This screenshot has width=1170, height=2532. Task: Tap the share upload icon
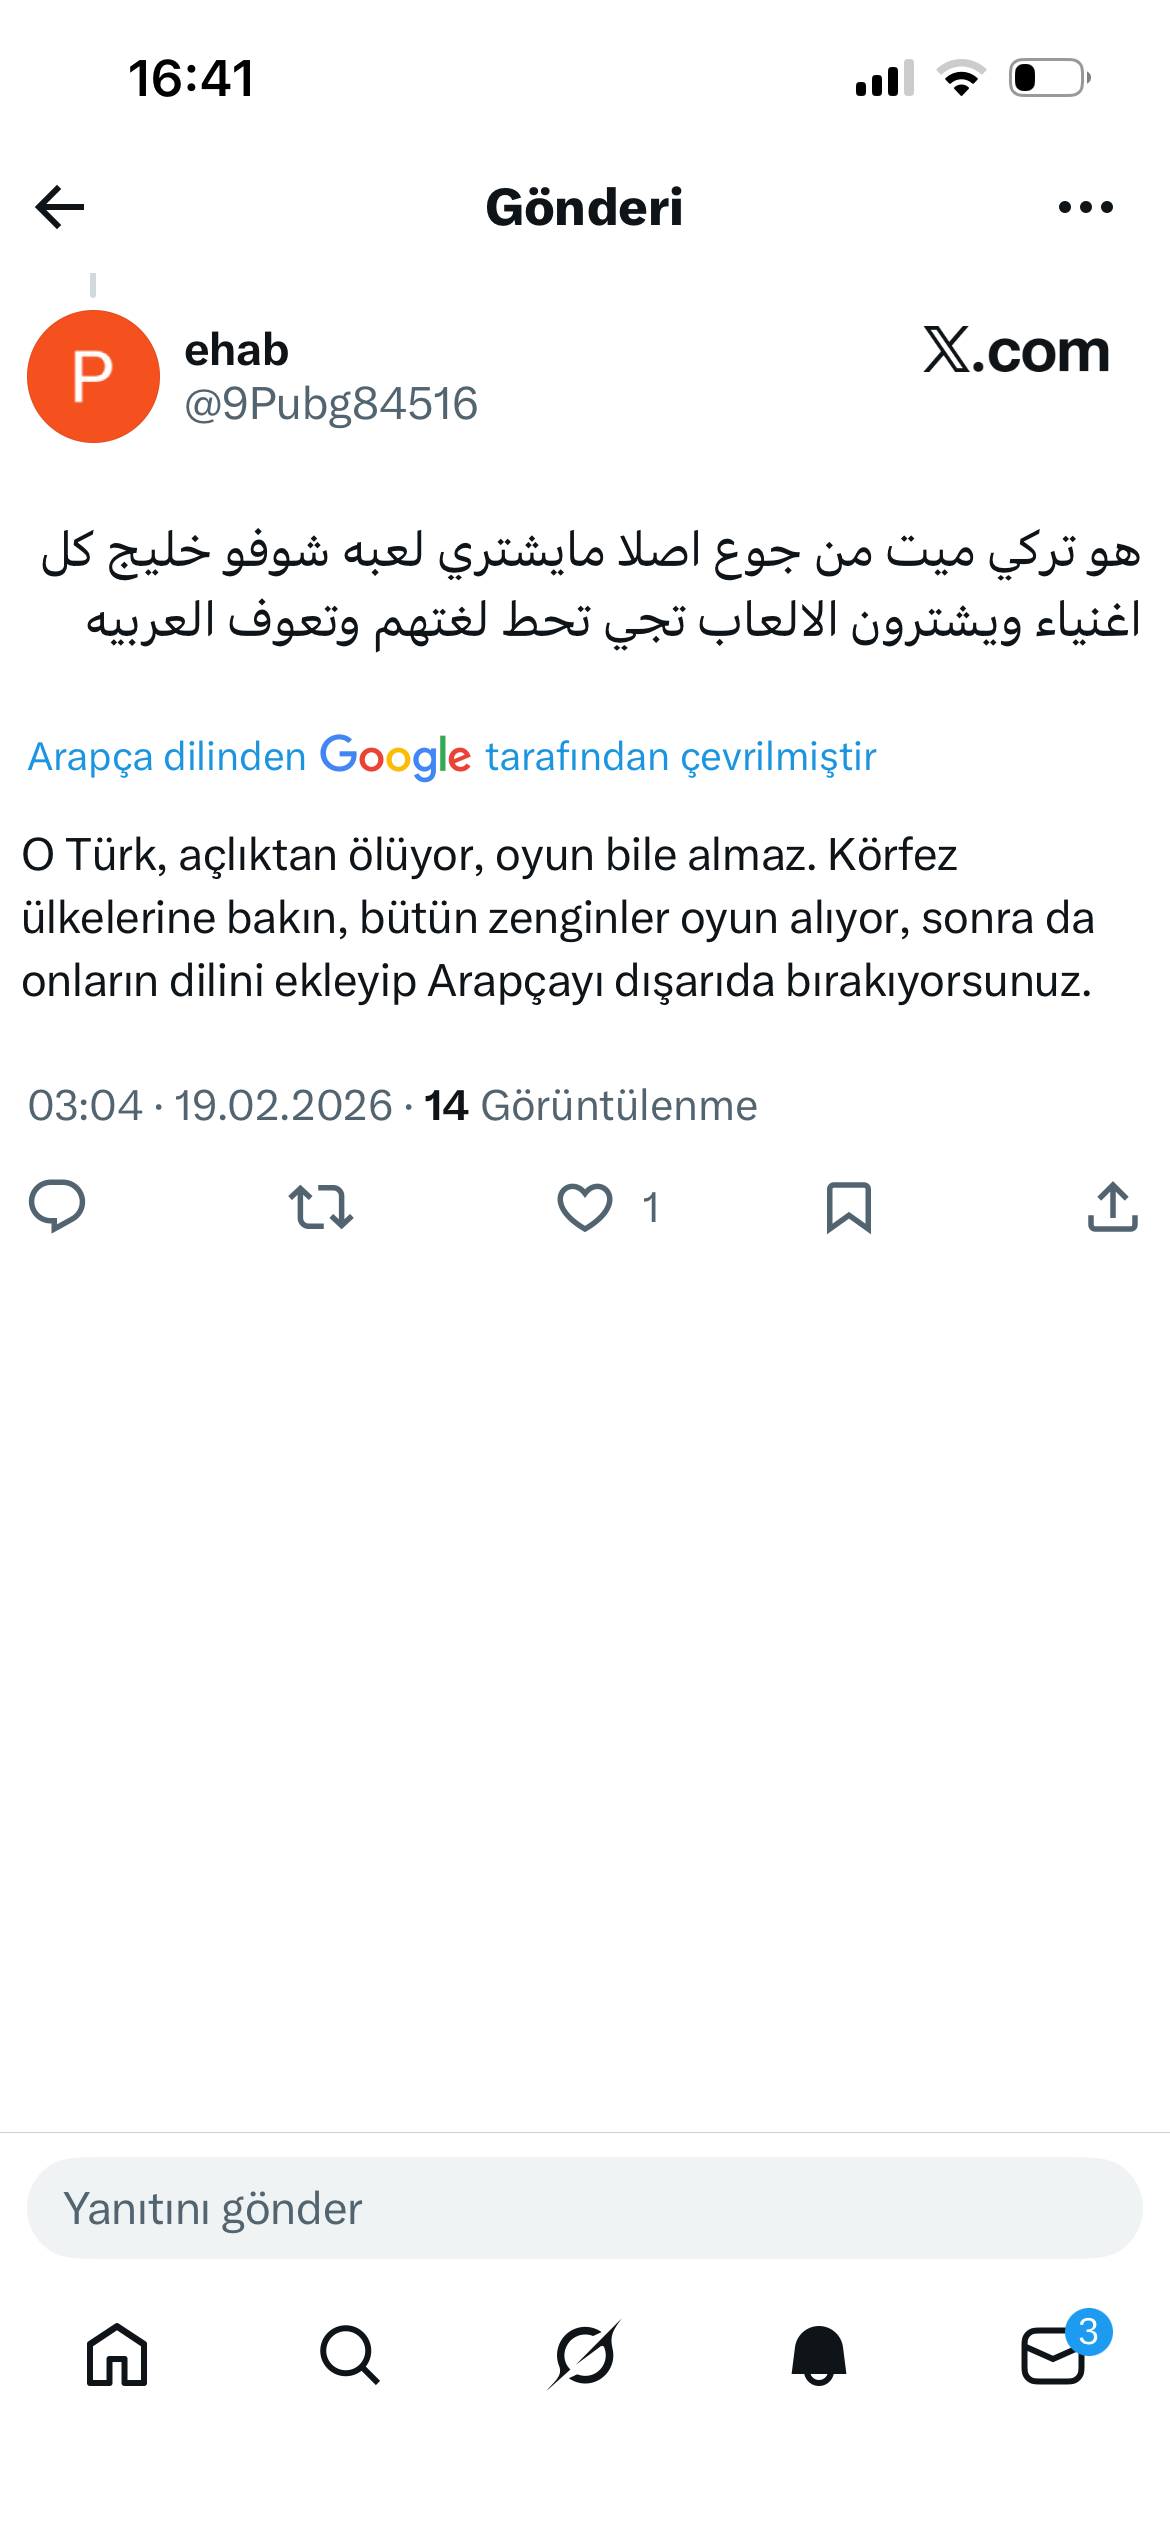pos(1113,1206)
